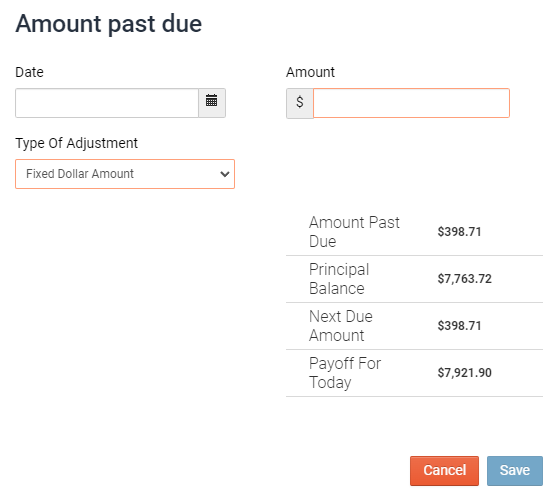
Task: Open the Fixed Dollar Amount dropdown
Action: point(125,174)
